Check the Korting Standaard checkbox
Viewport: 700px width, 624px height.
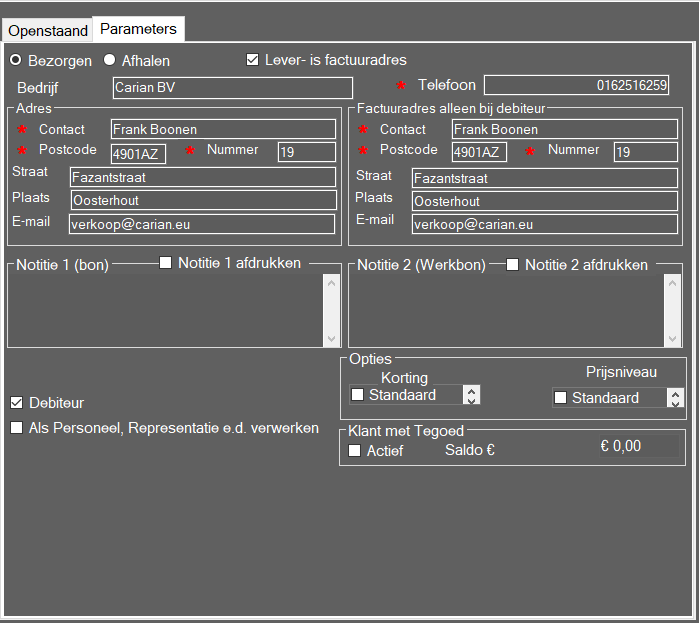tap(357, 395)
